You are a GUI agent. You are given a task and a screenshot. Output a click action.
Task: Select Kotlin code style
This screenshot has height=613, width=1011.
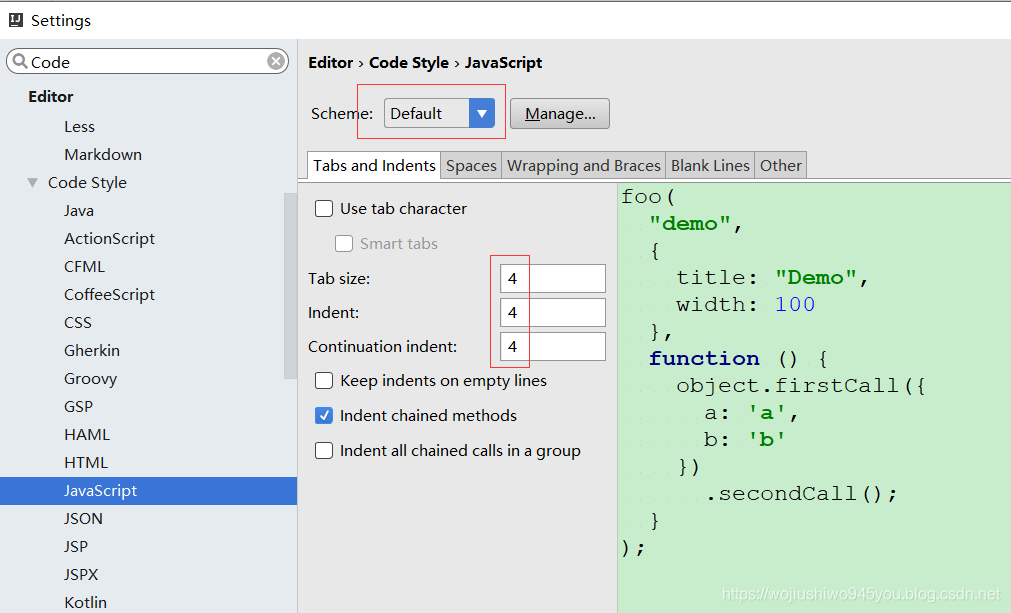click(85, 603)
